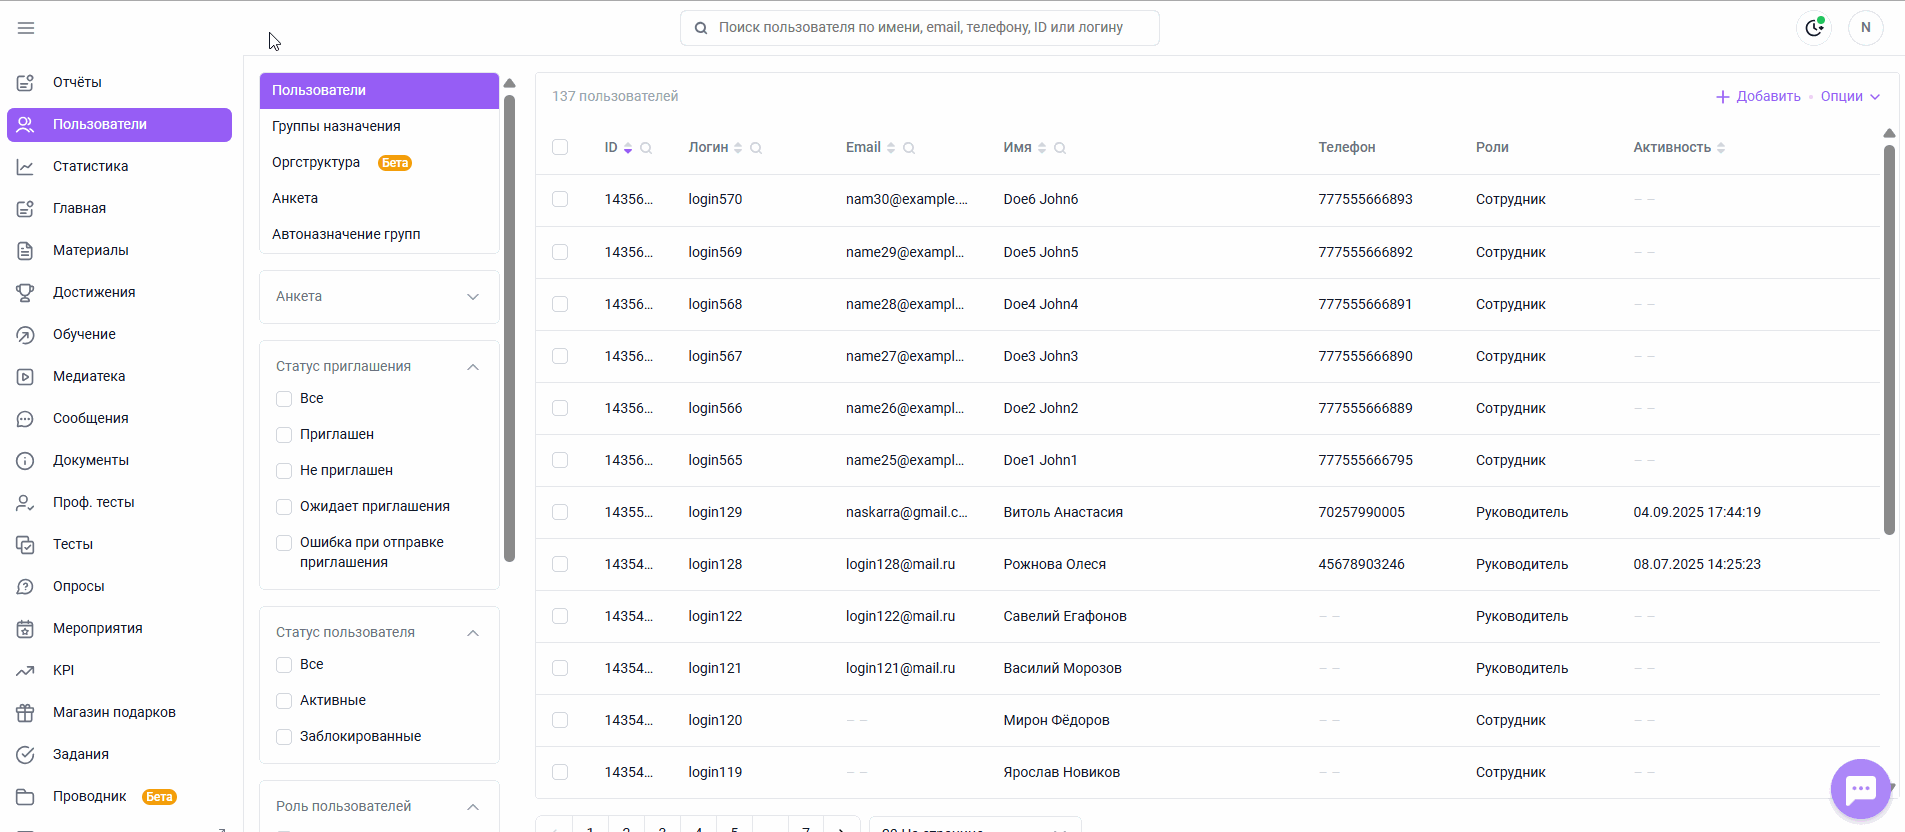
Task: Click the Документы info icon
Action: (x=26, y=460)
